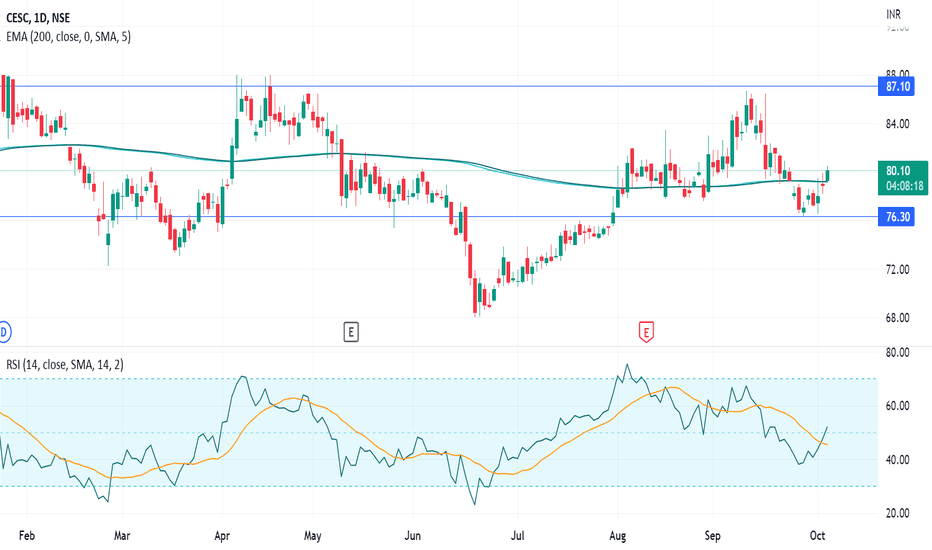Click the Aug label on time axis
The image size is (932, 550).
point(618,536)
